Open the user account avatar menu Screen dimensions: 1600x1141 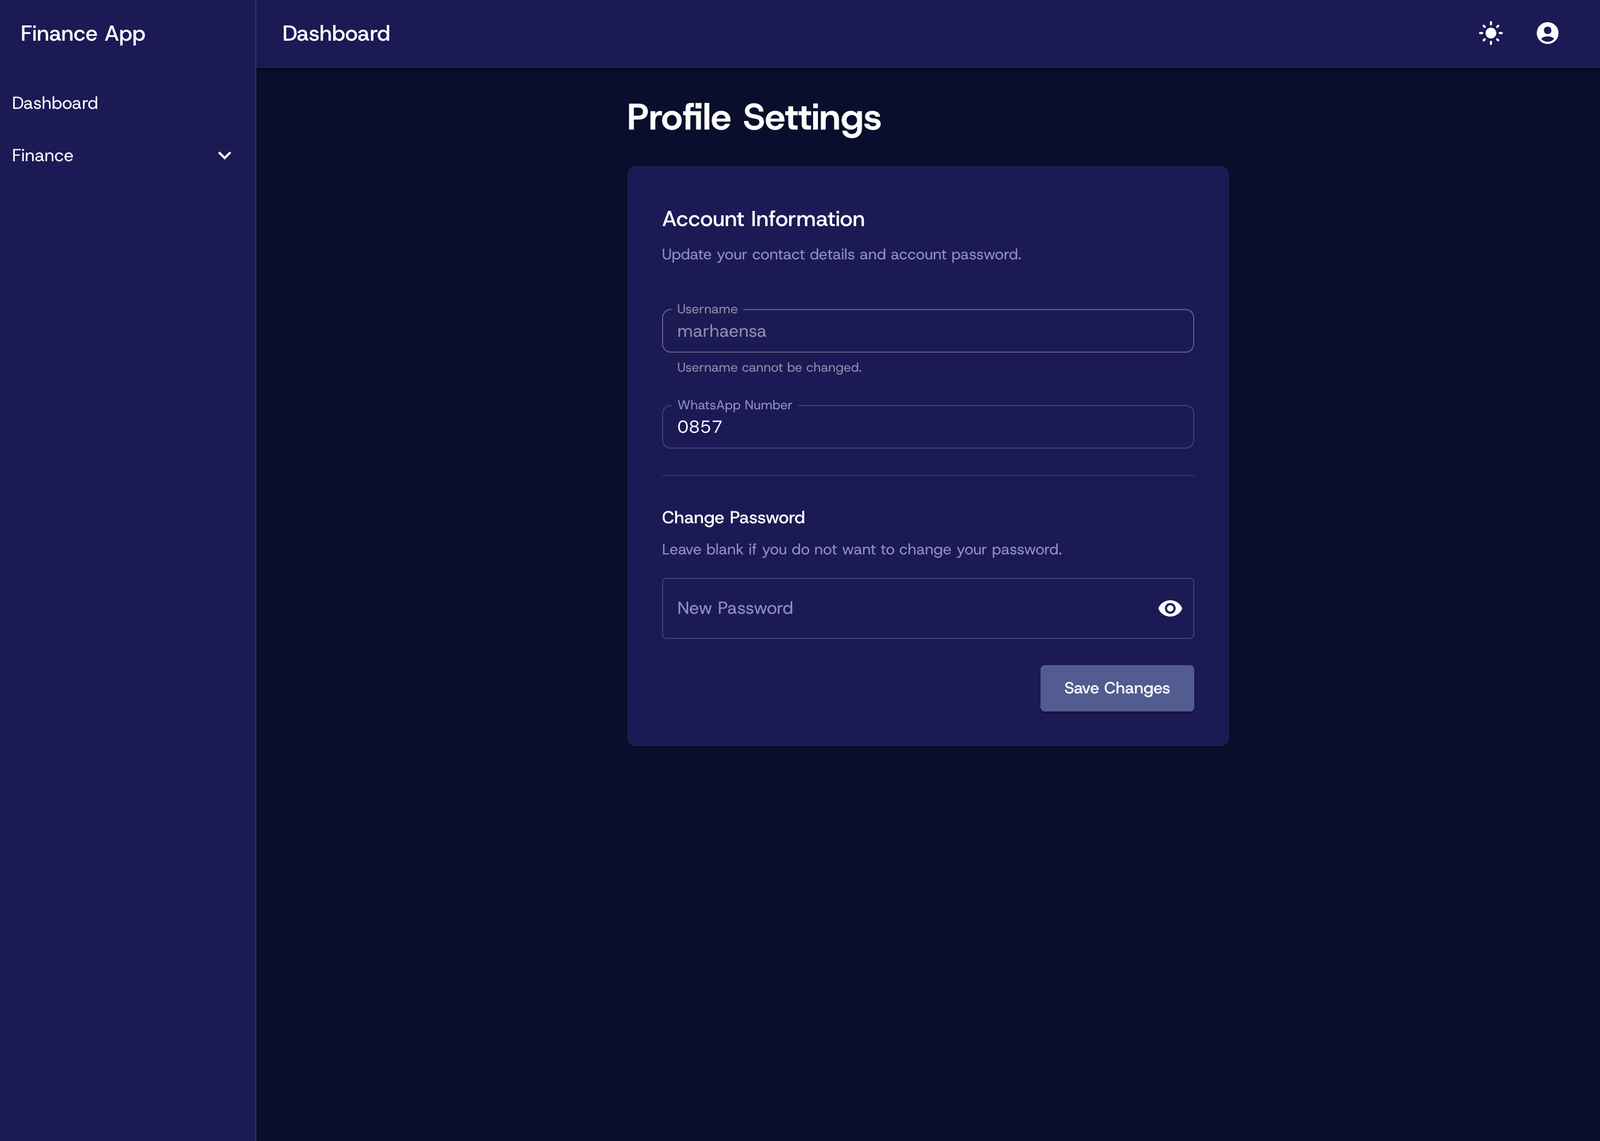(x=1547, y=33)
